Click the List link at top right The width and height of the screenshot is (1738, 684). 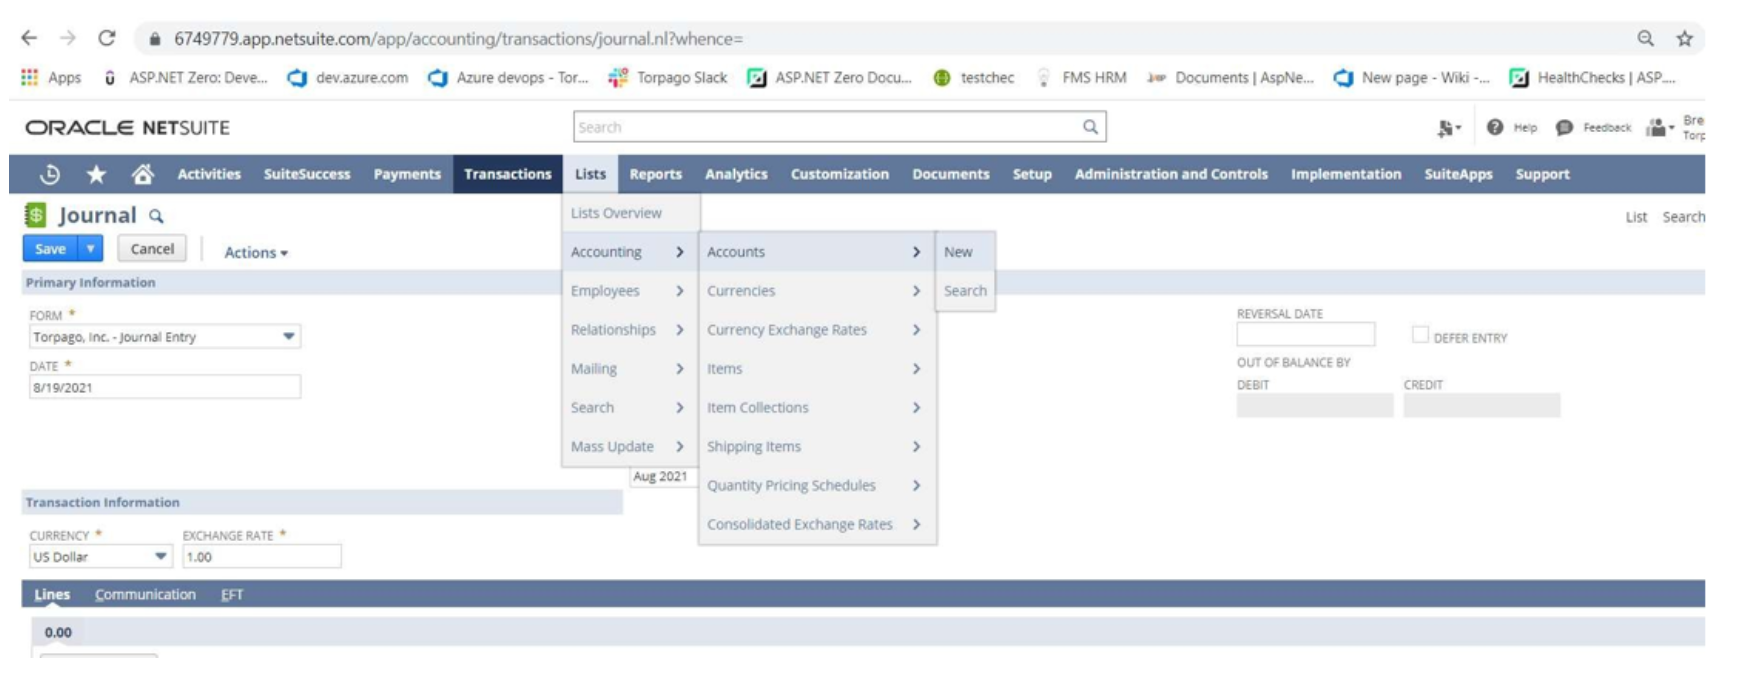pos(1635,217)
